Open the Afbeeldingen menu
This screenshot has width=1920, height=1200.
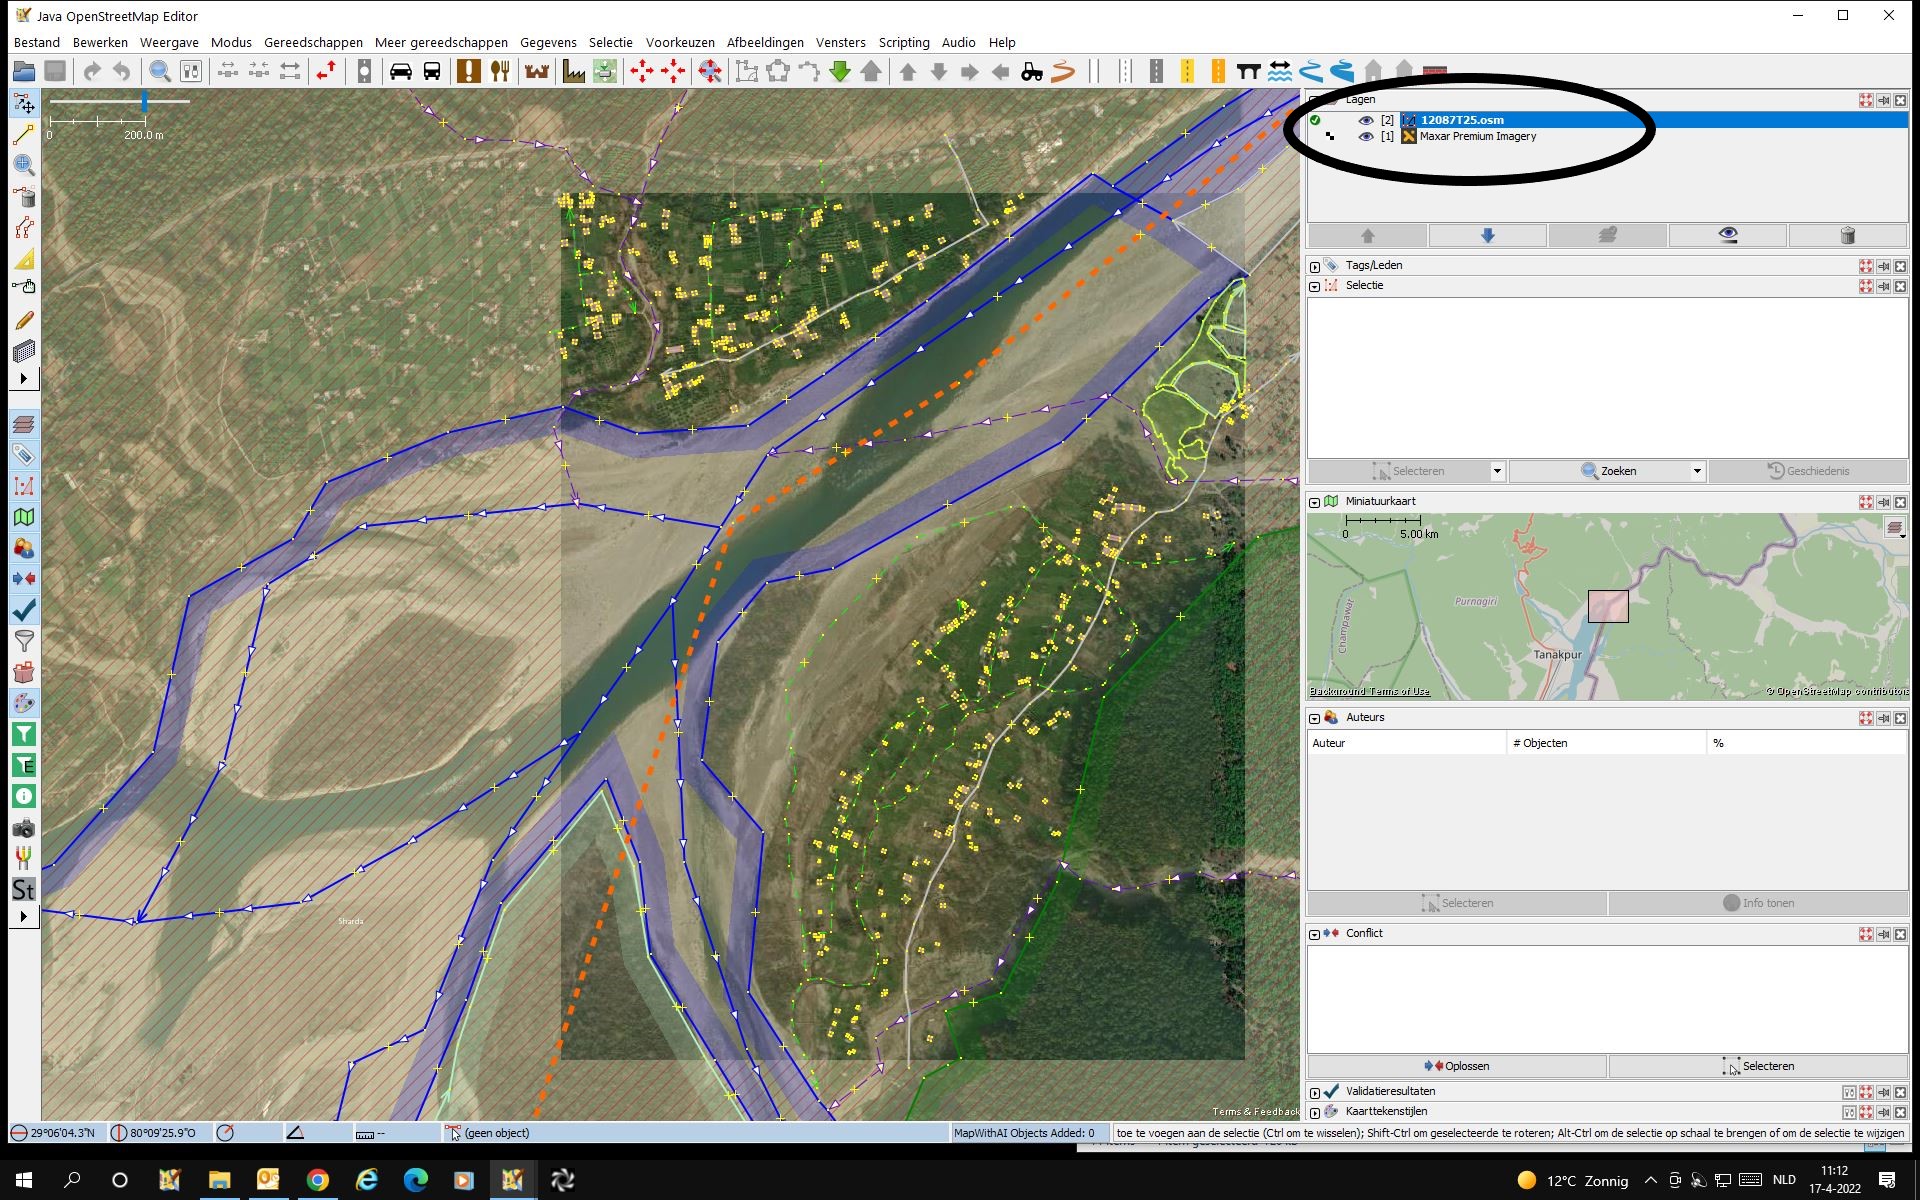click(x=765, y=42)
